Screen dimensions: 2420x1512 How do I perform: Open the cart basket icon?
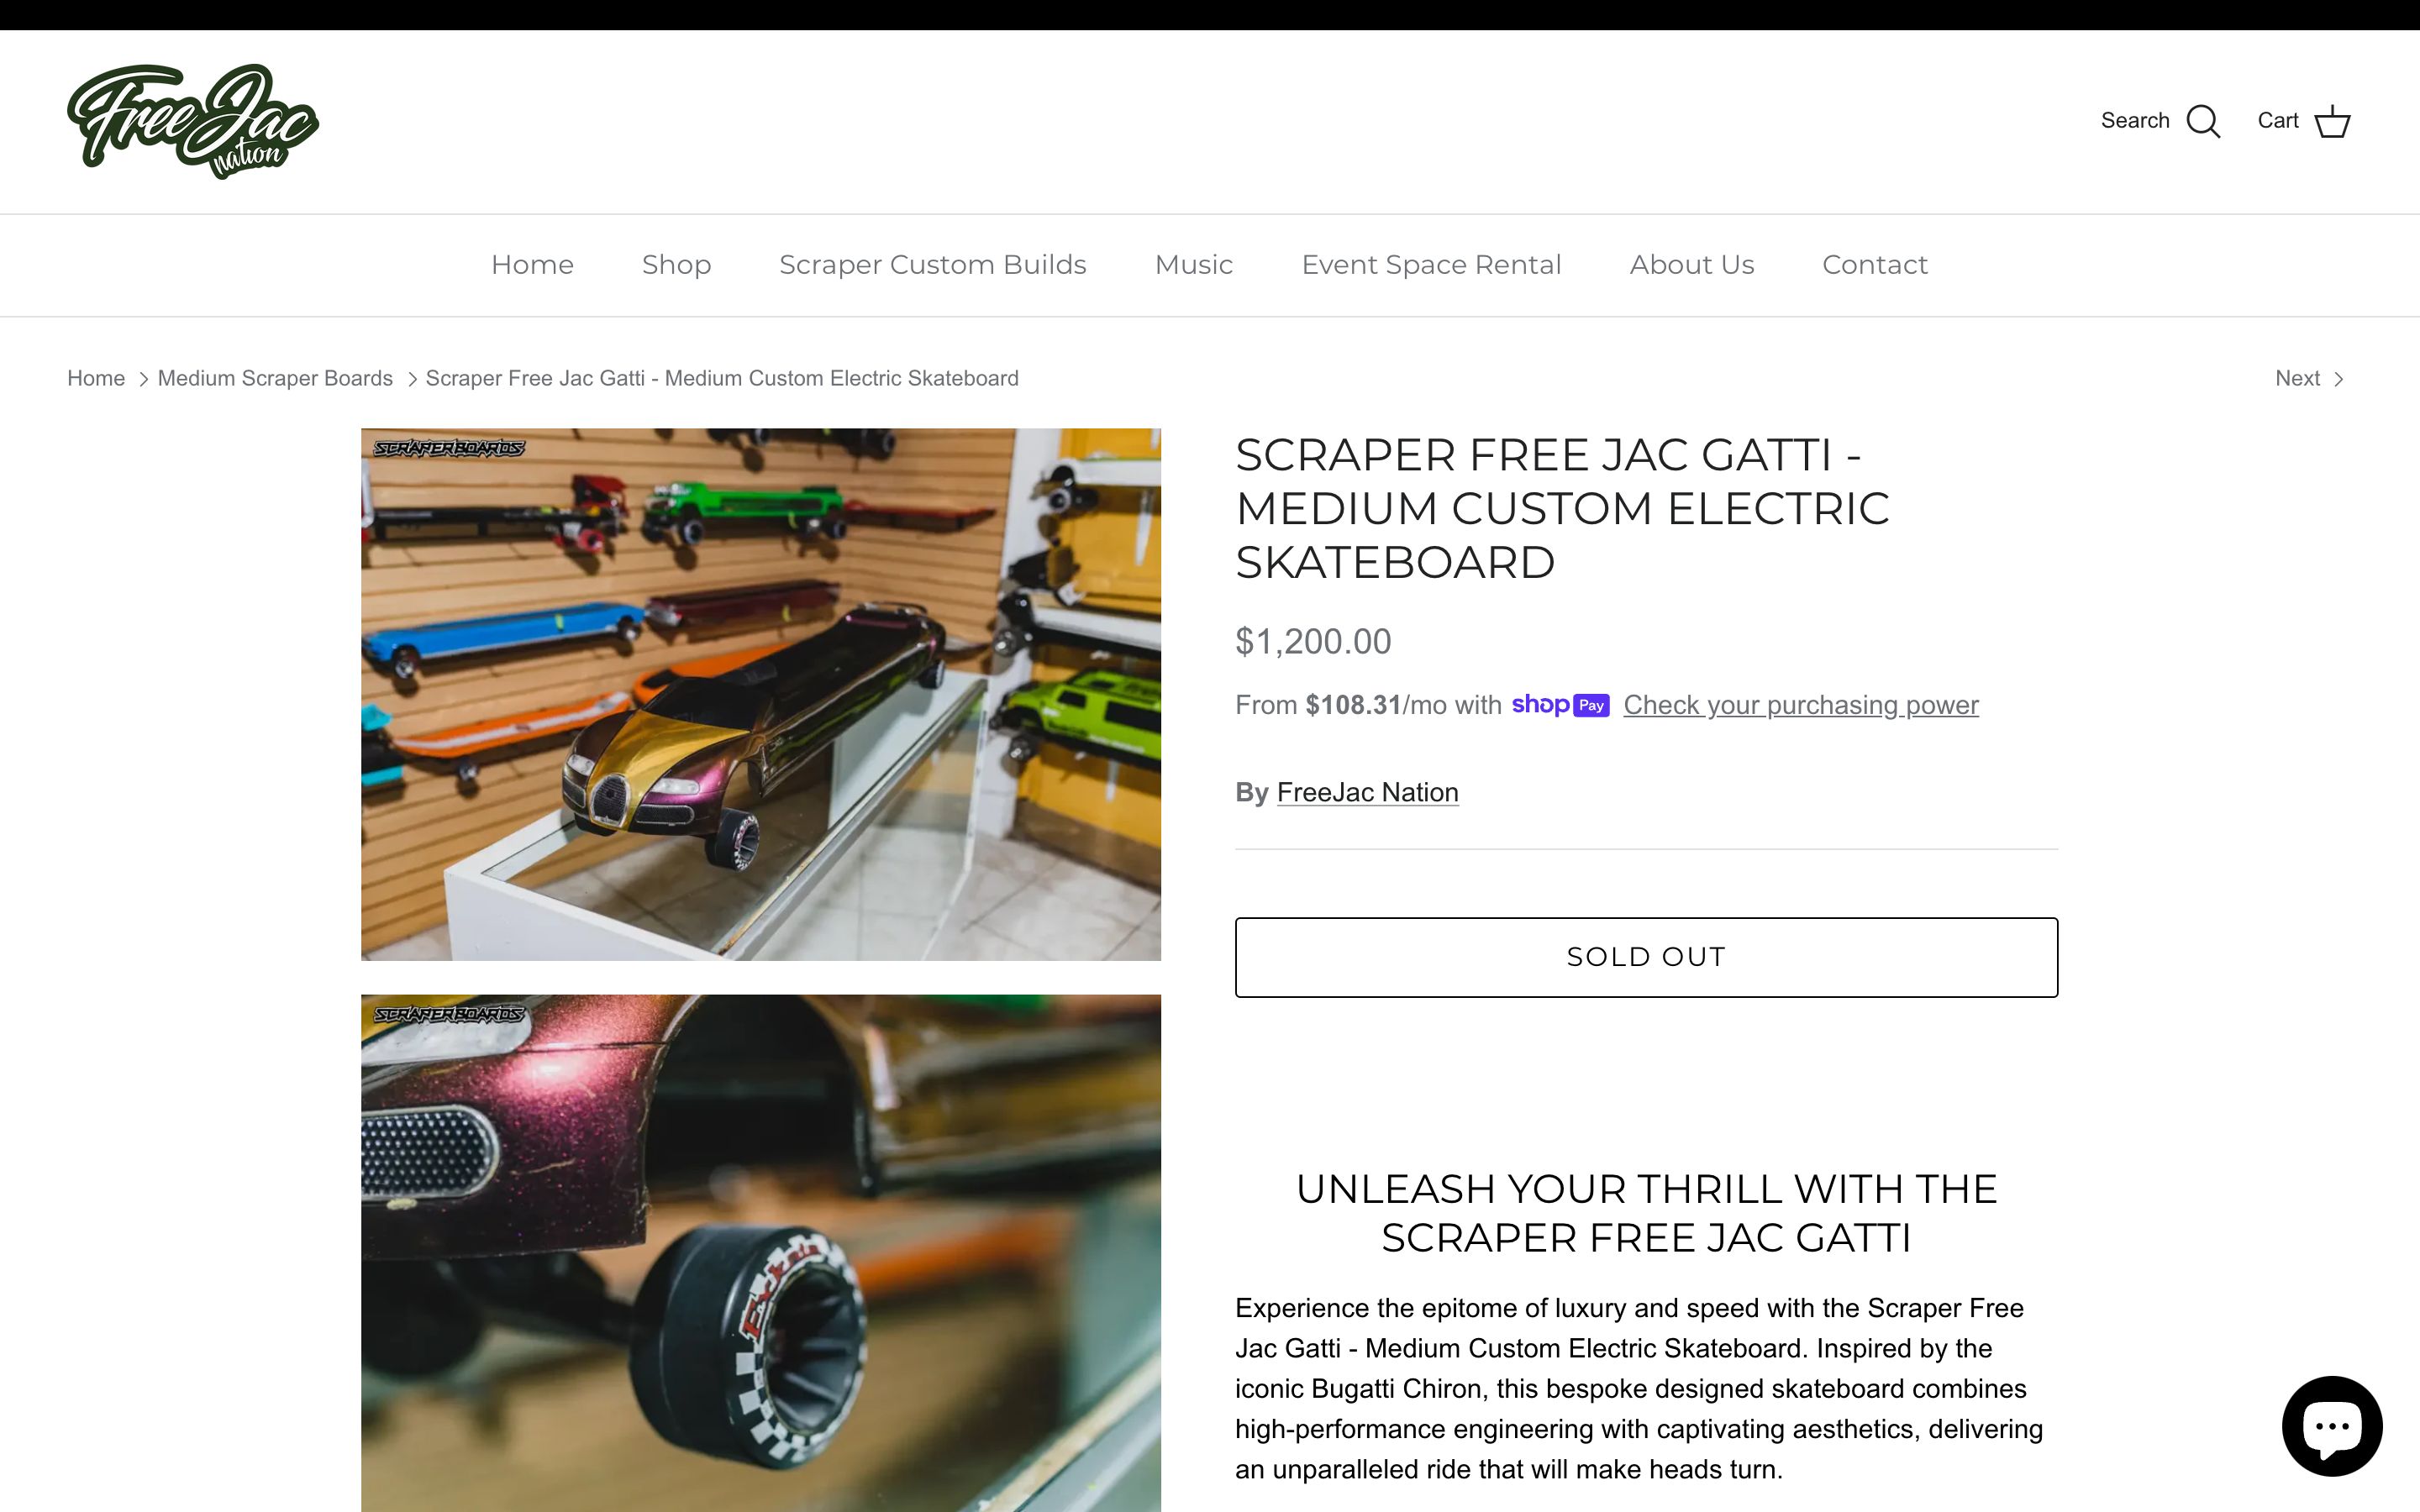coord(2332,121)
